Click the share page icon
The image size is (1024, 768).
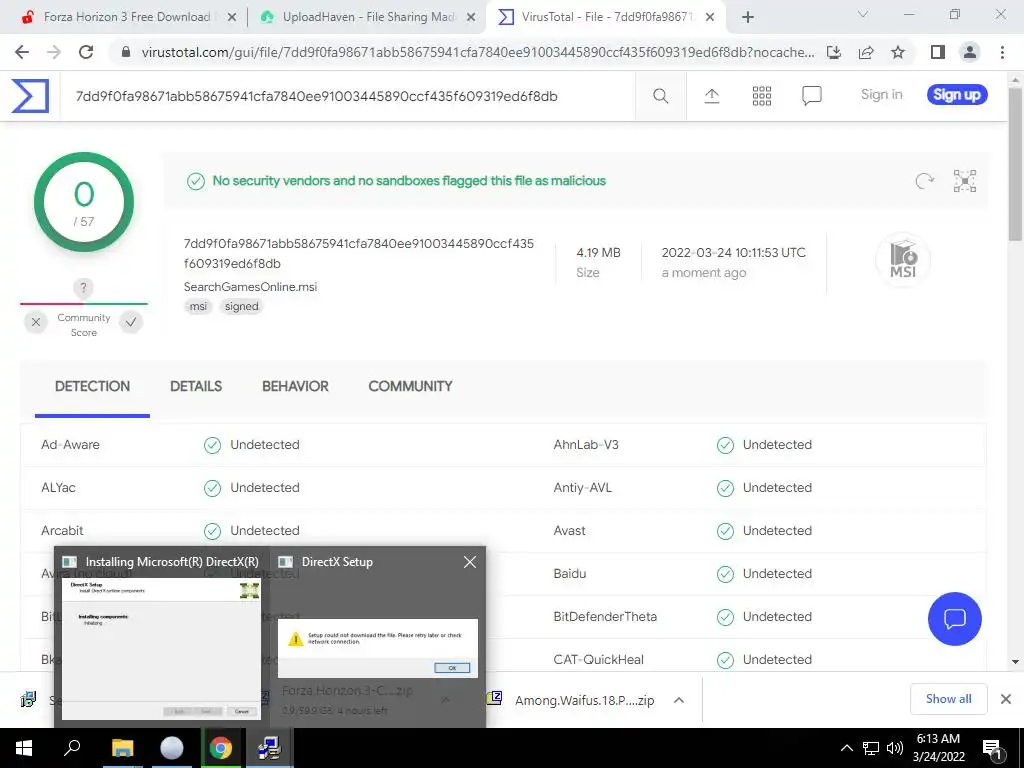click(x=866, y=52)
